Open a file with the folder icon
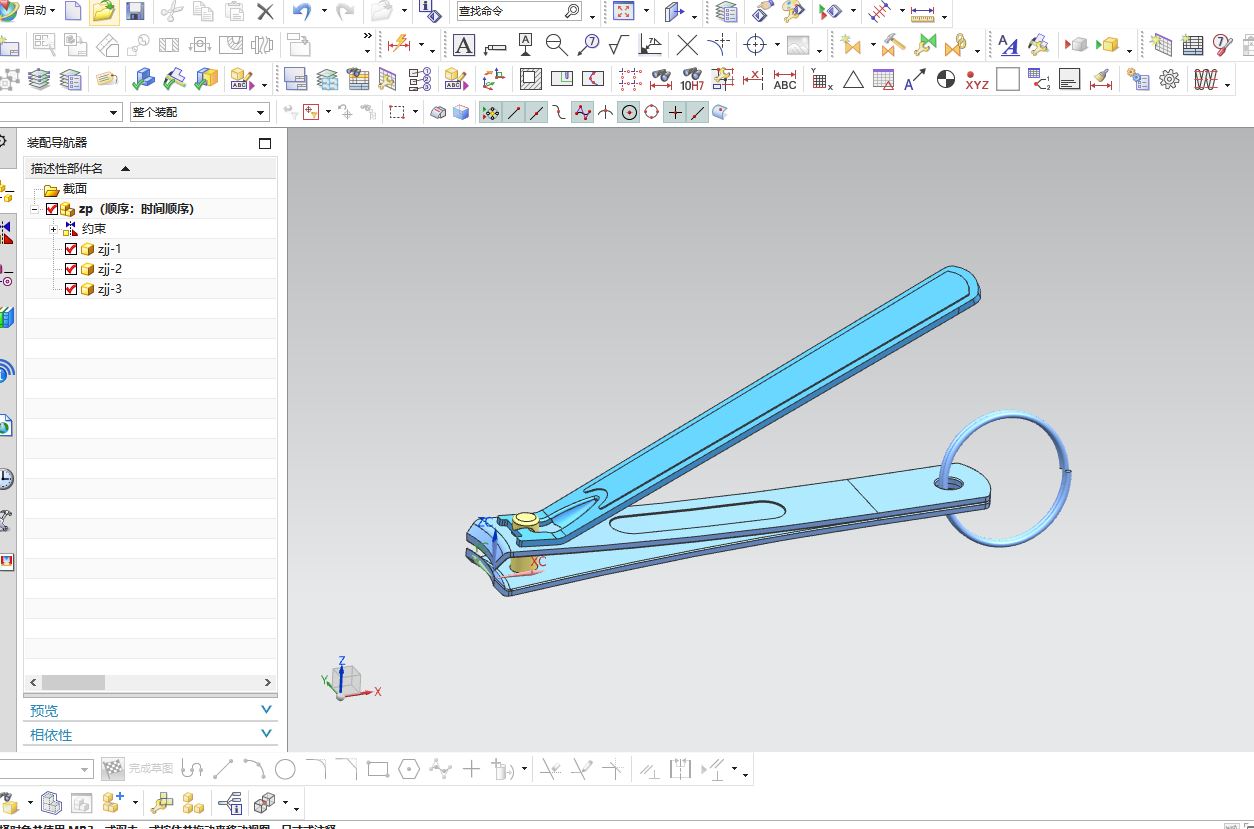 pyautogui.click(x=103, y=12)
